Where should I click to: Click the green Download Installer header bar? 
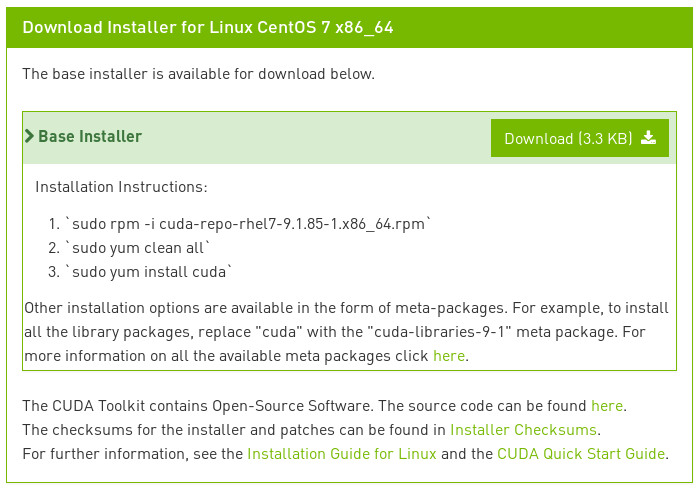350,27
